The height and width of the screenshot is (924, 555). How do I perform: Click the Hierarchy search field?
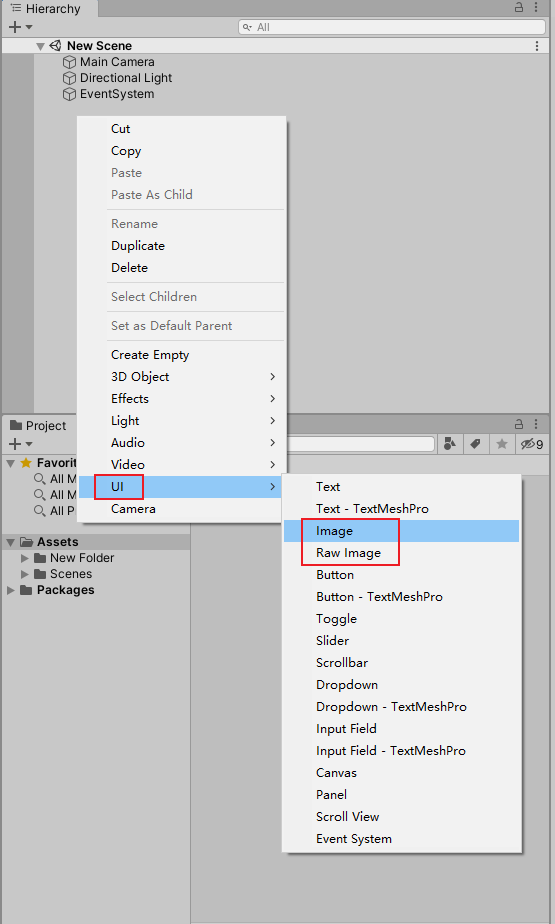click(392, 27)
